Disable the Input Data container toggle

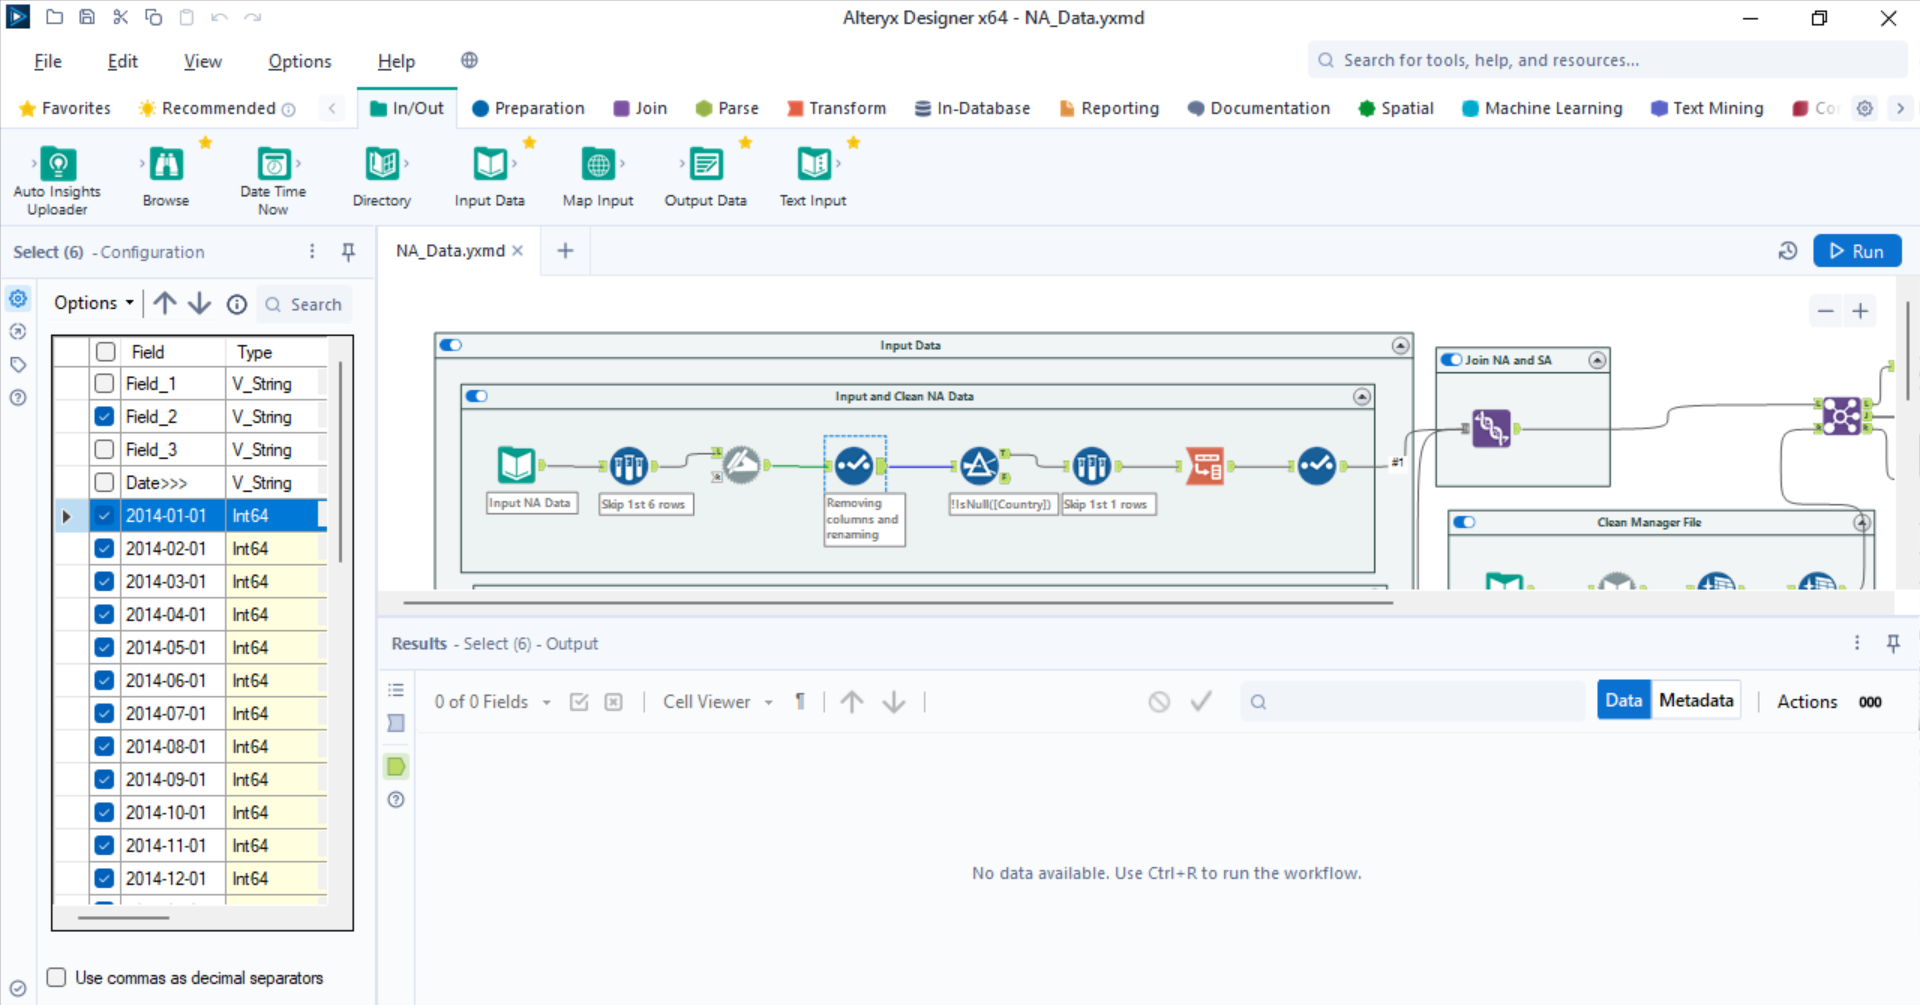coord(452,345)
